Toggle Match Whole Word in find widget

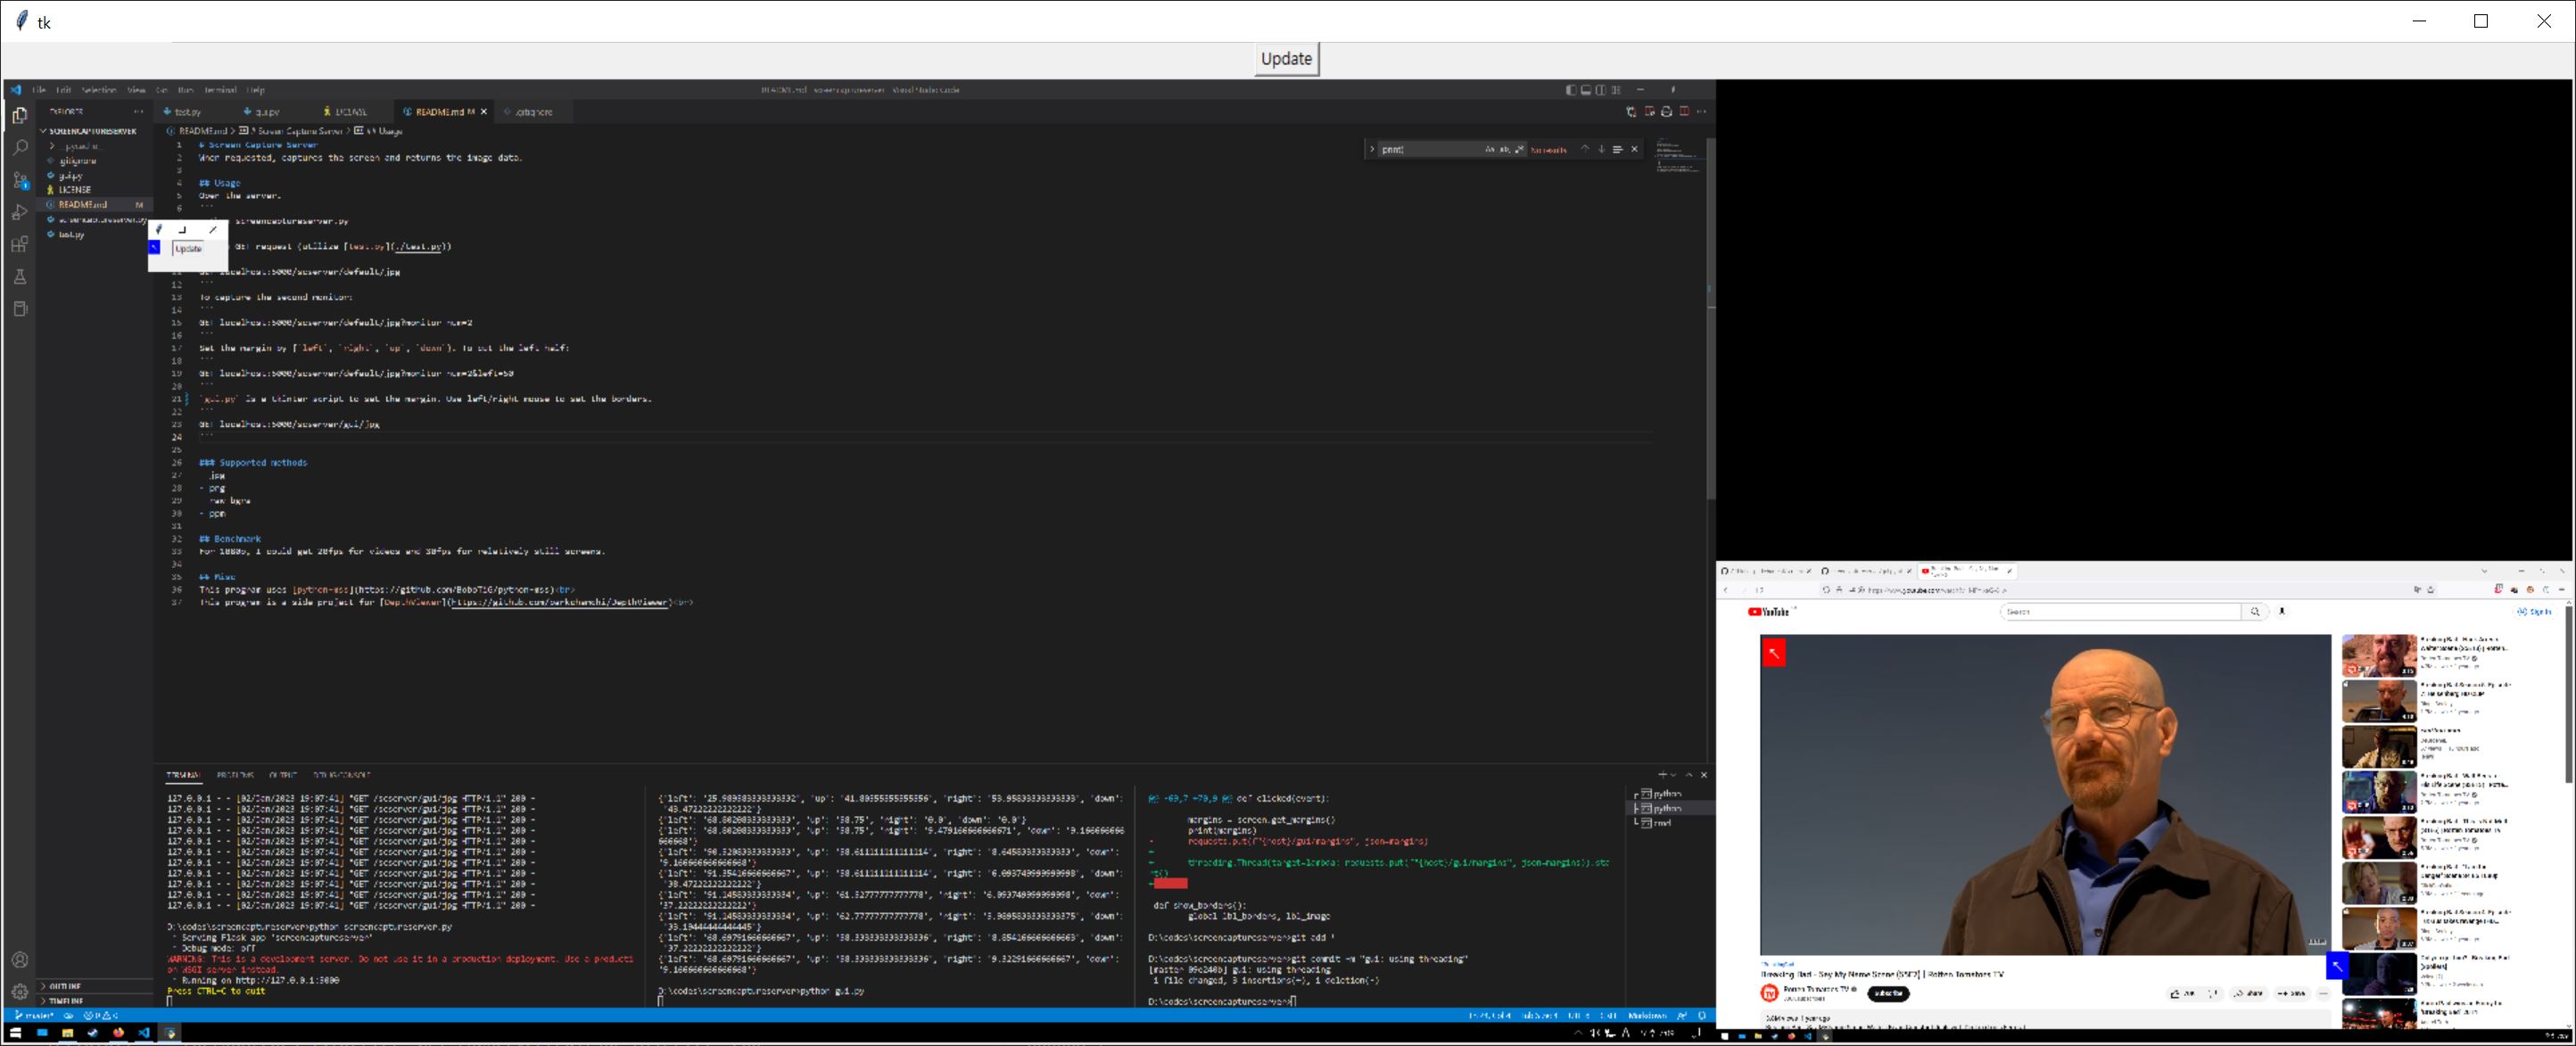(1505, 149)
